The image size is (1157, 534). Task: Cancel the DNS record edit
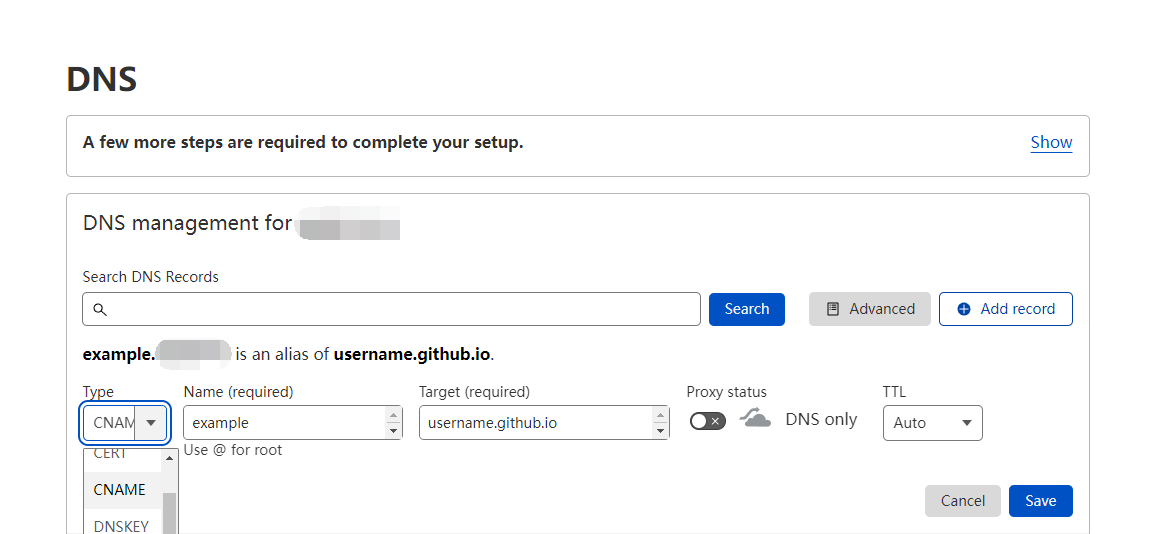(x=963, y=501)
